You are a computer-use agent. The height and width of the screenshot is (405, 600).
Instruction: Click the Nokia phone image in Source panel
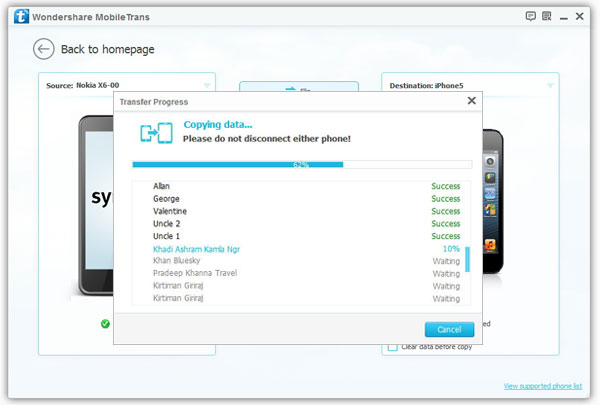tap(96, 205)
